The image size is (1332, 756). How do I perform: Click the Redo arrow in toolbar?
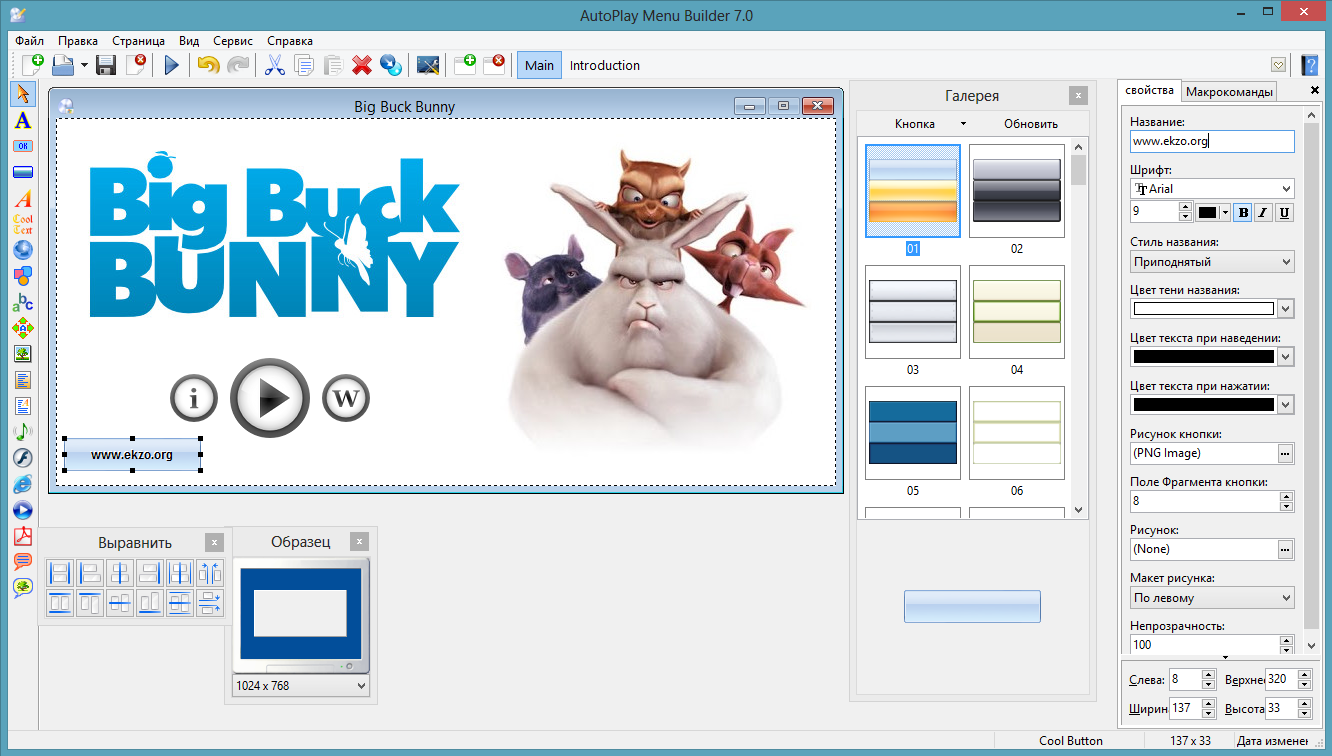coord(238,65)
